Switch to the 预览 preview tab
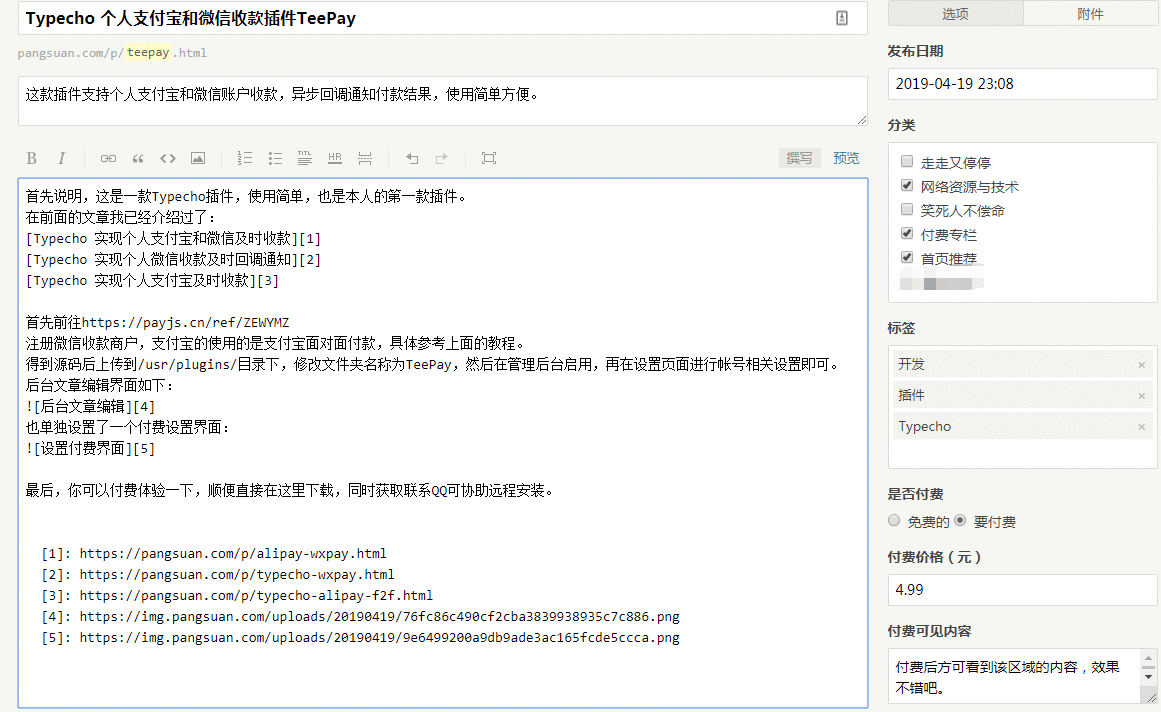1161x712 pixels. (x=846, y=158)
